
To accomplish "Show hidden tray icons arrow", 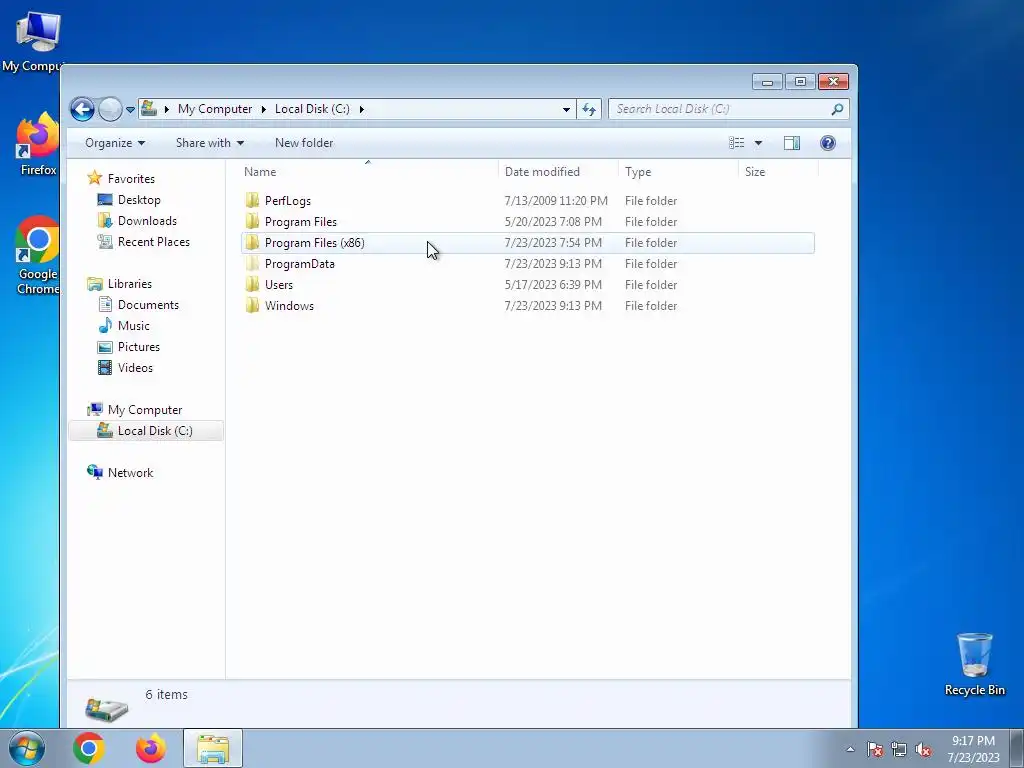I will click(850, 749).
